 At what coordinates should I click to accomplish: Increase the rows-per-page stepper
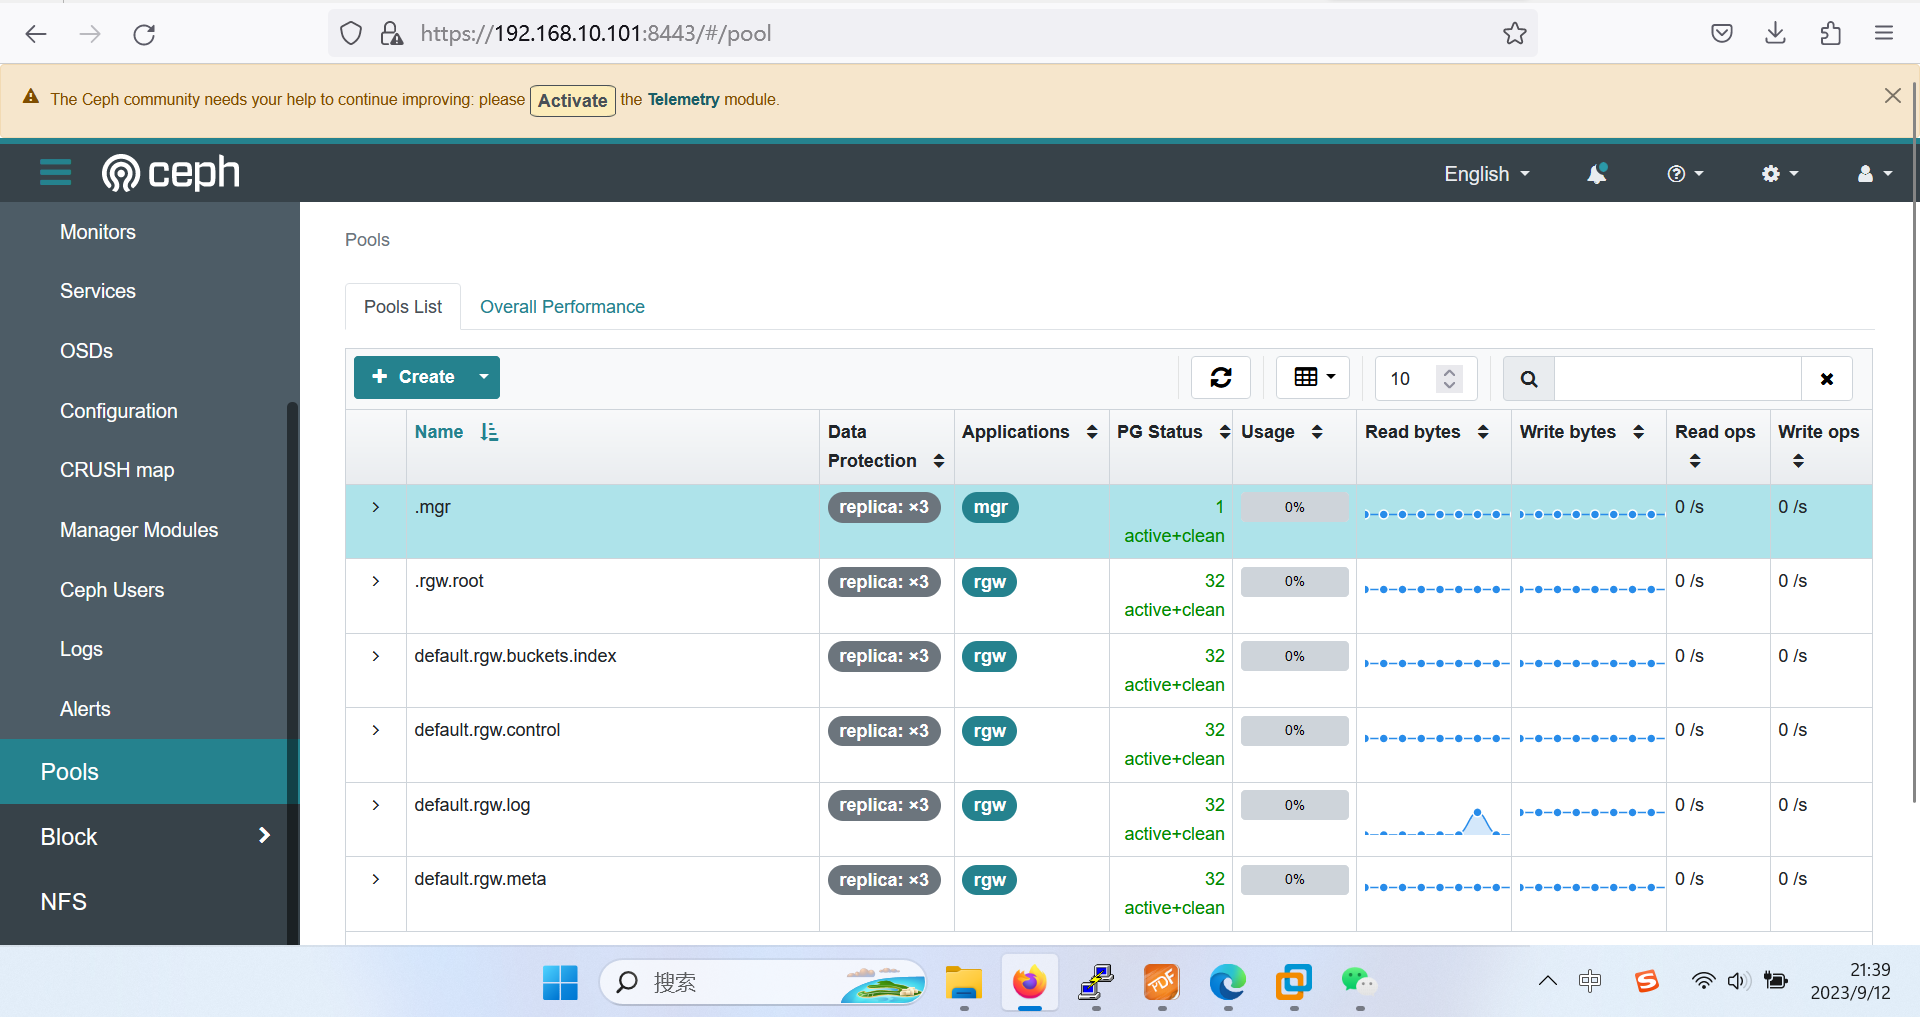pos(1449,371)
